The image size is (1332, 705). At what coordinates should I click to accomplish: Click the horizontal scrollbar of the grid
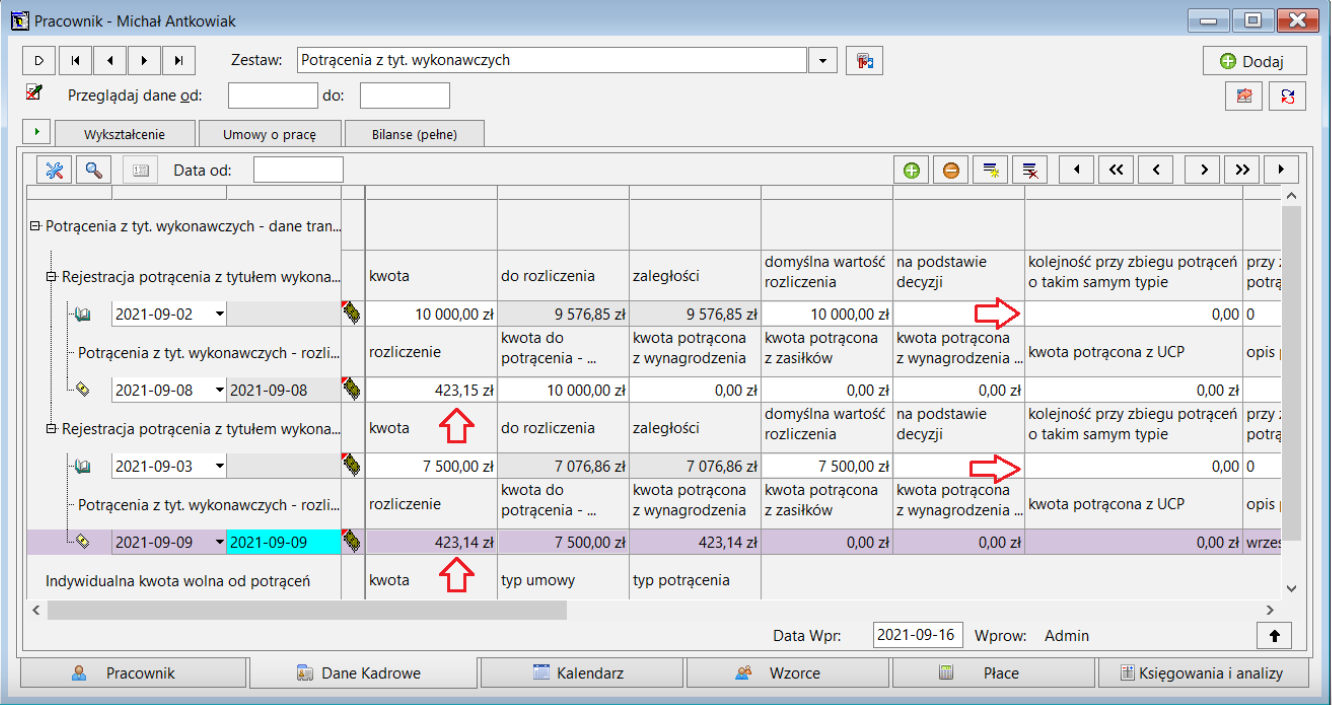(x=306, y=609)
